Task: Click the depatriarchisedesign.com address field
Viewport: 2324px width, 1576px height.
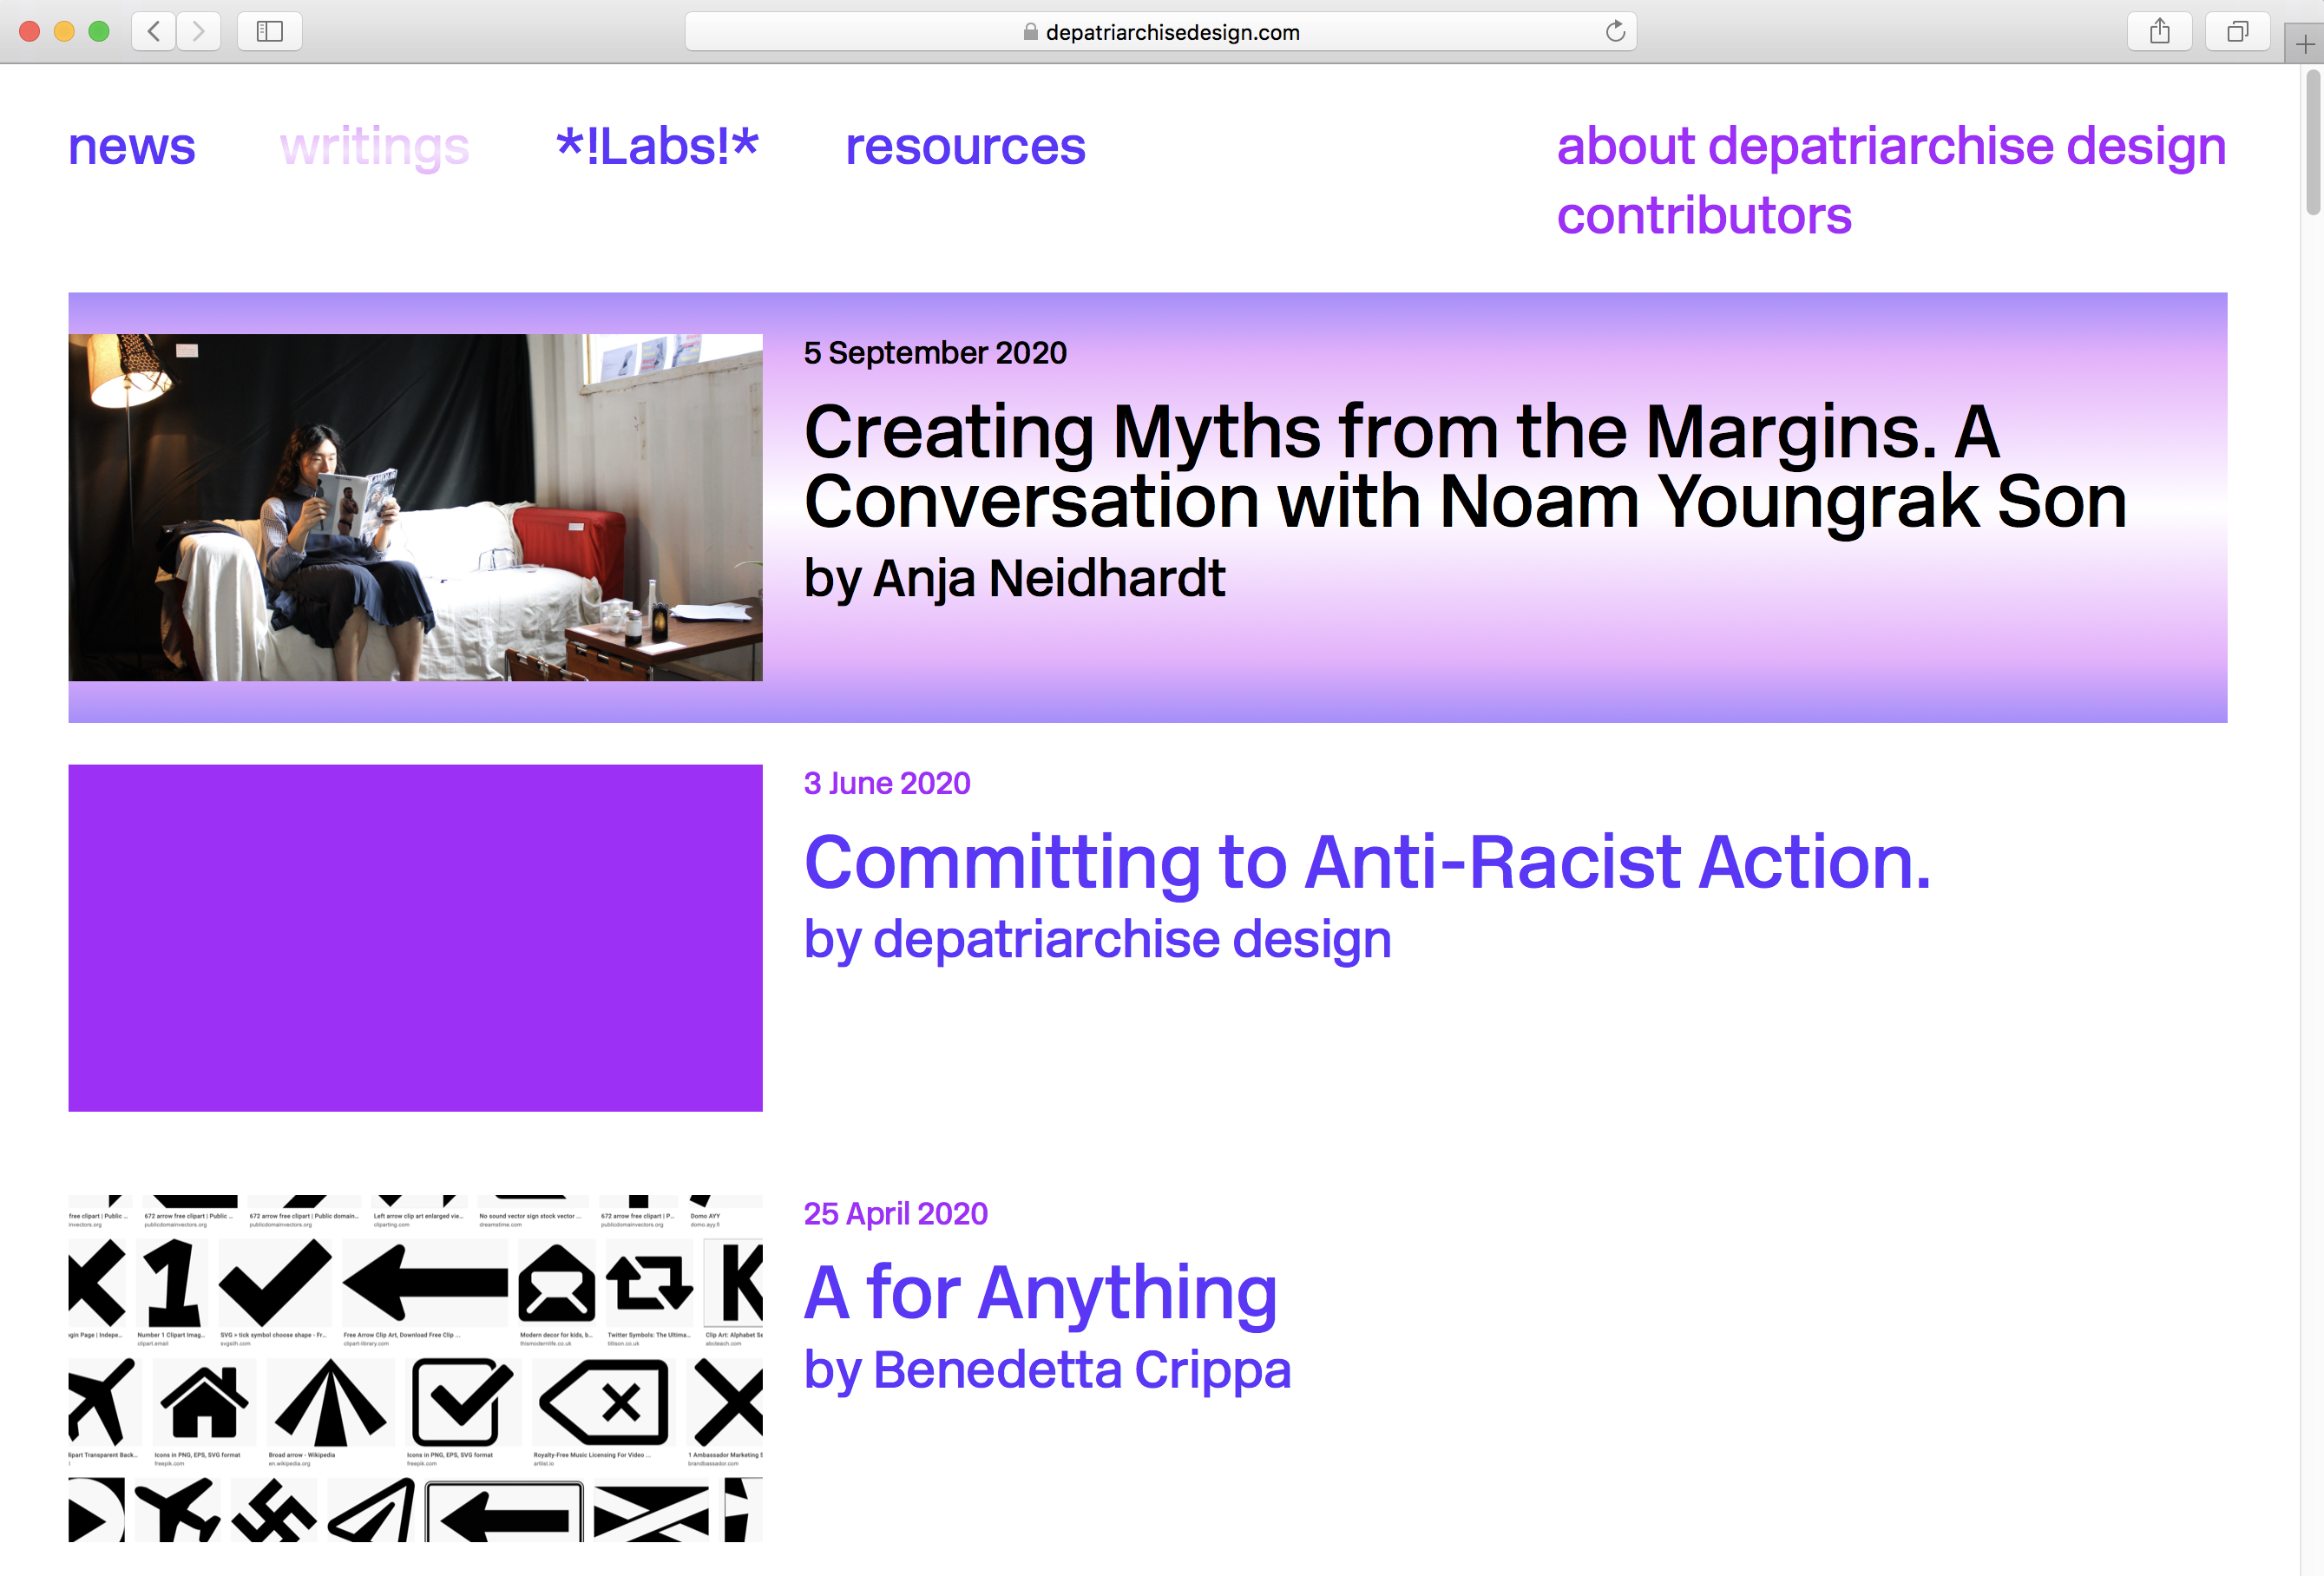Action: [1172, 32]
